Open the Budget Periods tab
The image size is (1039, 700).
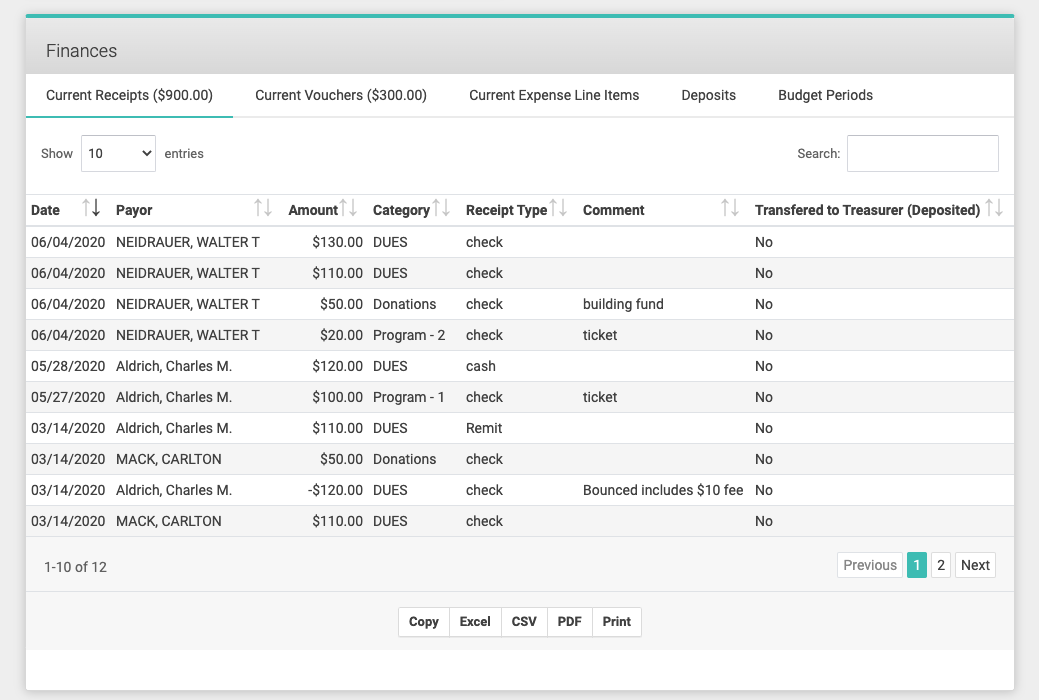(825, 95)
